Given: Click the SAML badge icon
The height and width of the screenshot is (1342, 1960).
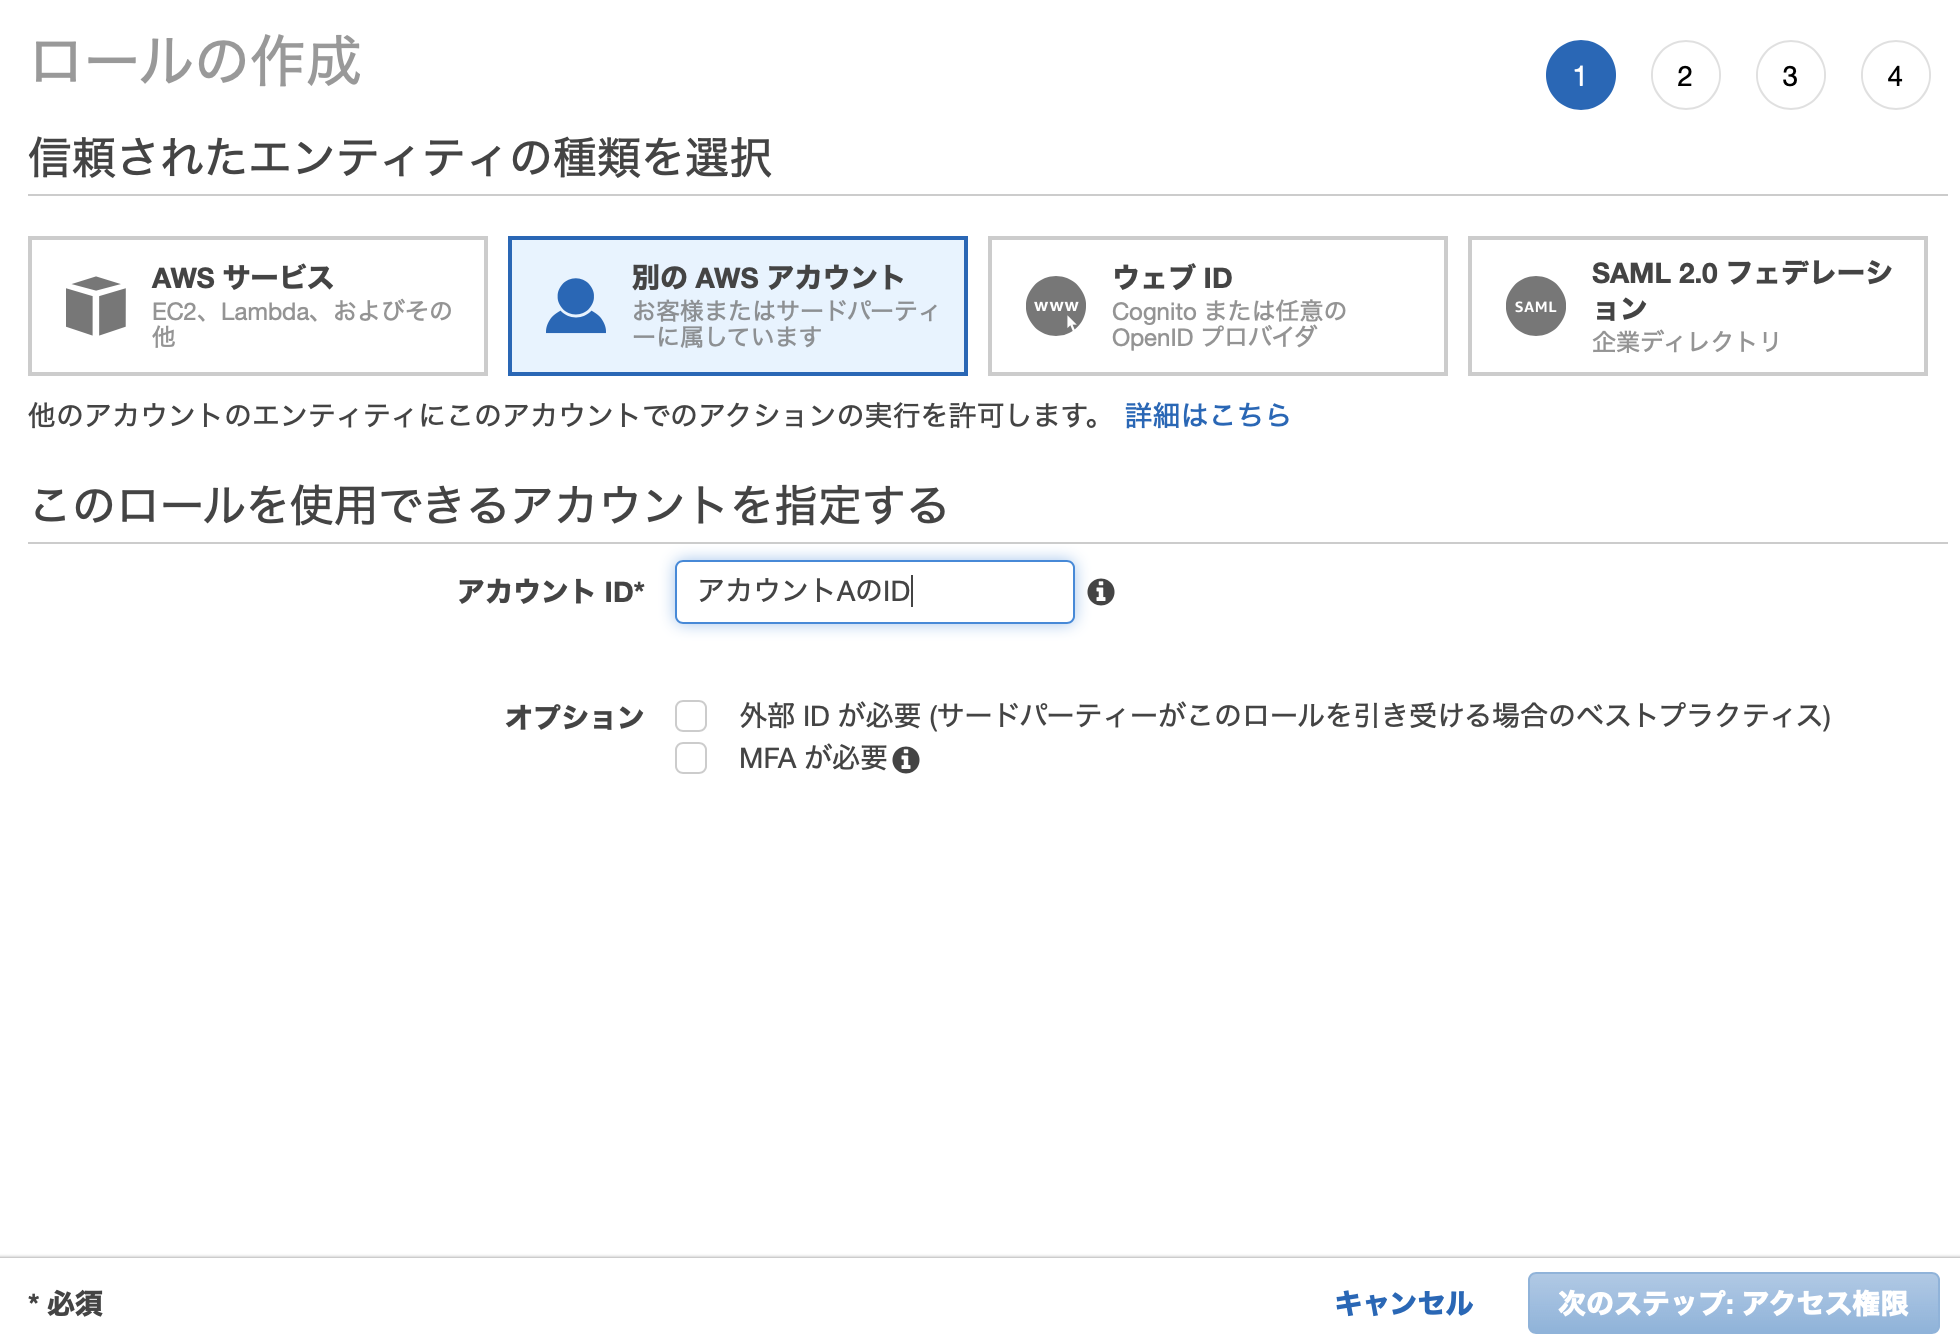Looking at the screenshot, I should click(1536, 306).
